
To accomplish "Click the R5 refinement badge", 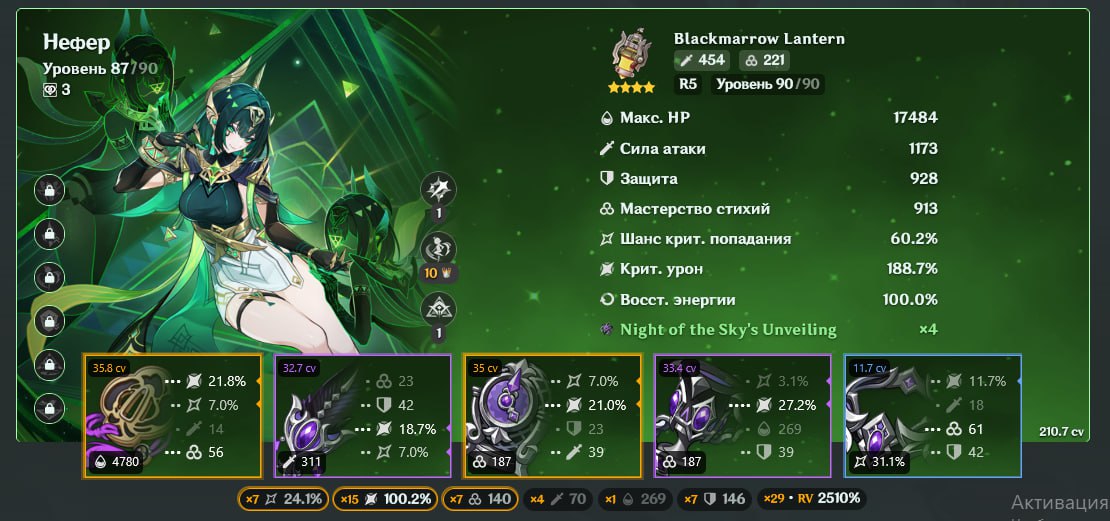I will (688, 84).
